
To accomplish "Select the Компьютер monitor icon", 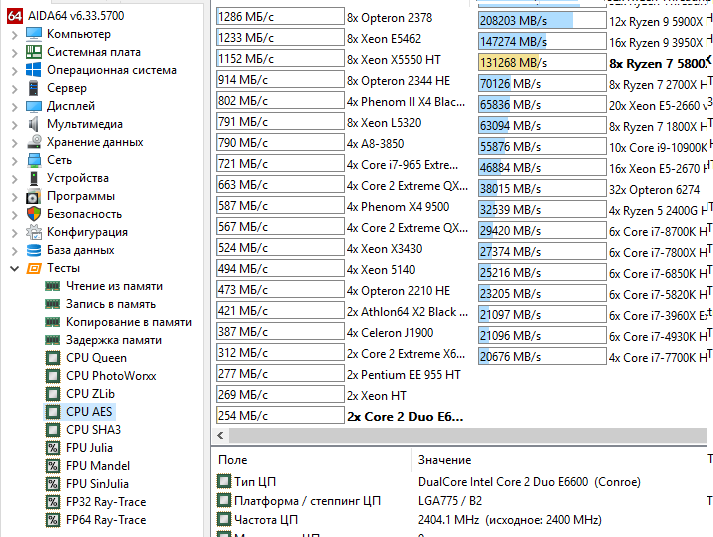I will tap(34, 34).
